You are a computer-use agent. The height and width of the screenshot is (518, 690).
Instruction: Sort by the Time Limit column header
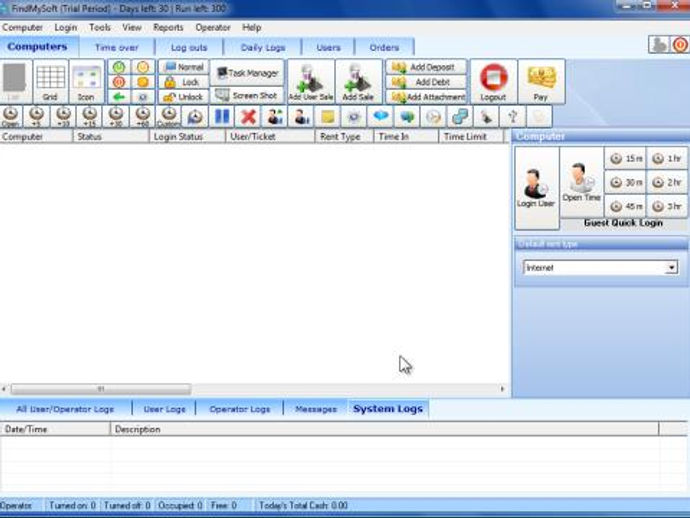[x=471, y=136]
